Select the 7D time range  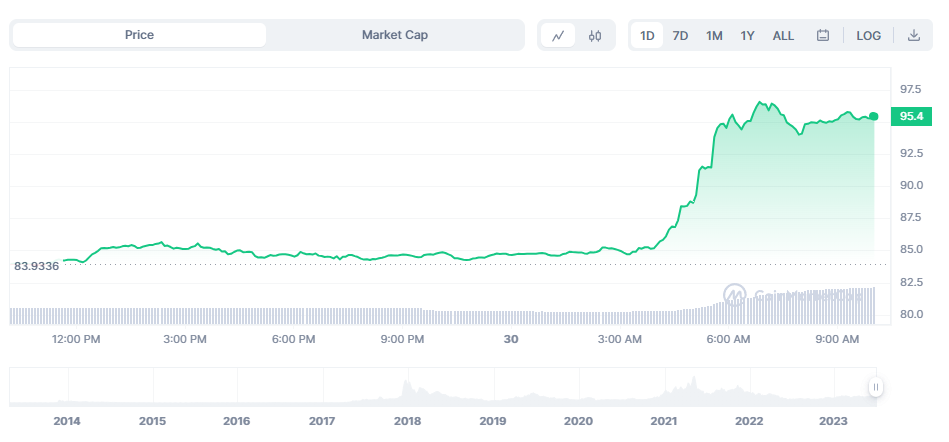(680, 35)
